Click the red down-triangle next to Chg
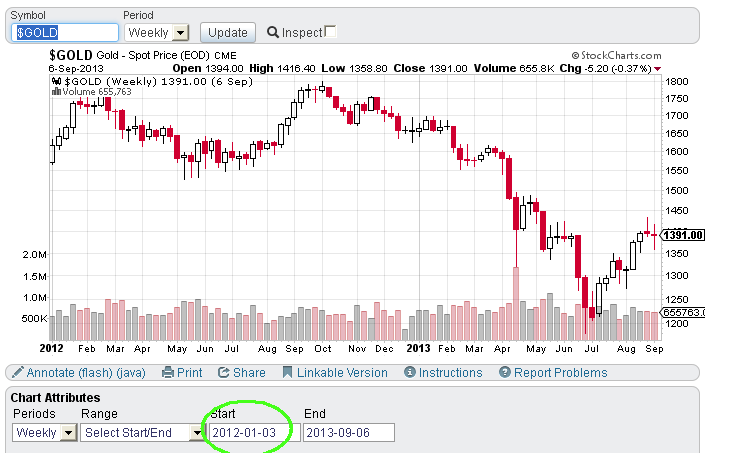Viewport: 733px width, 453px height. [657, 69]
